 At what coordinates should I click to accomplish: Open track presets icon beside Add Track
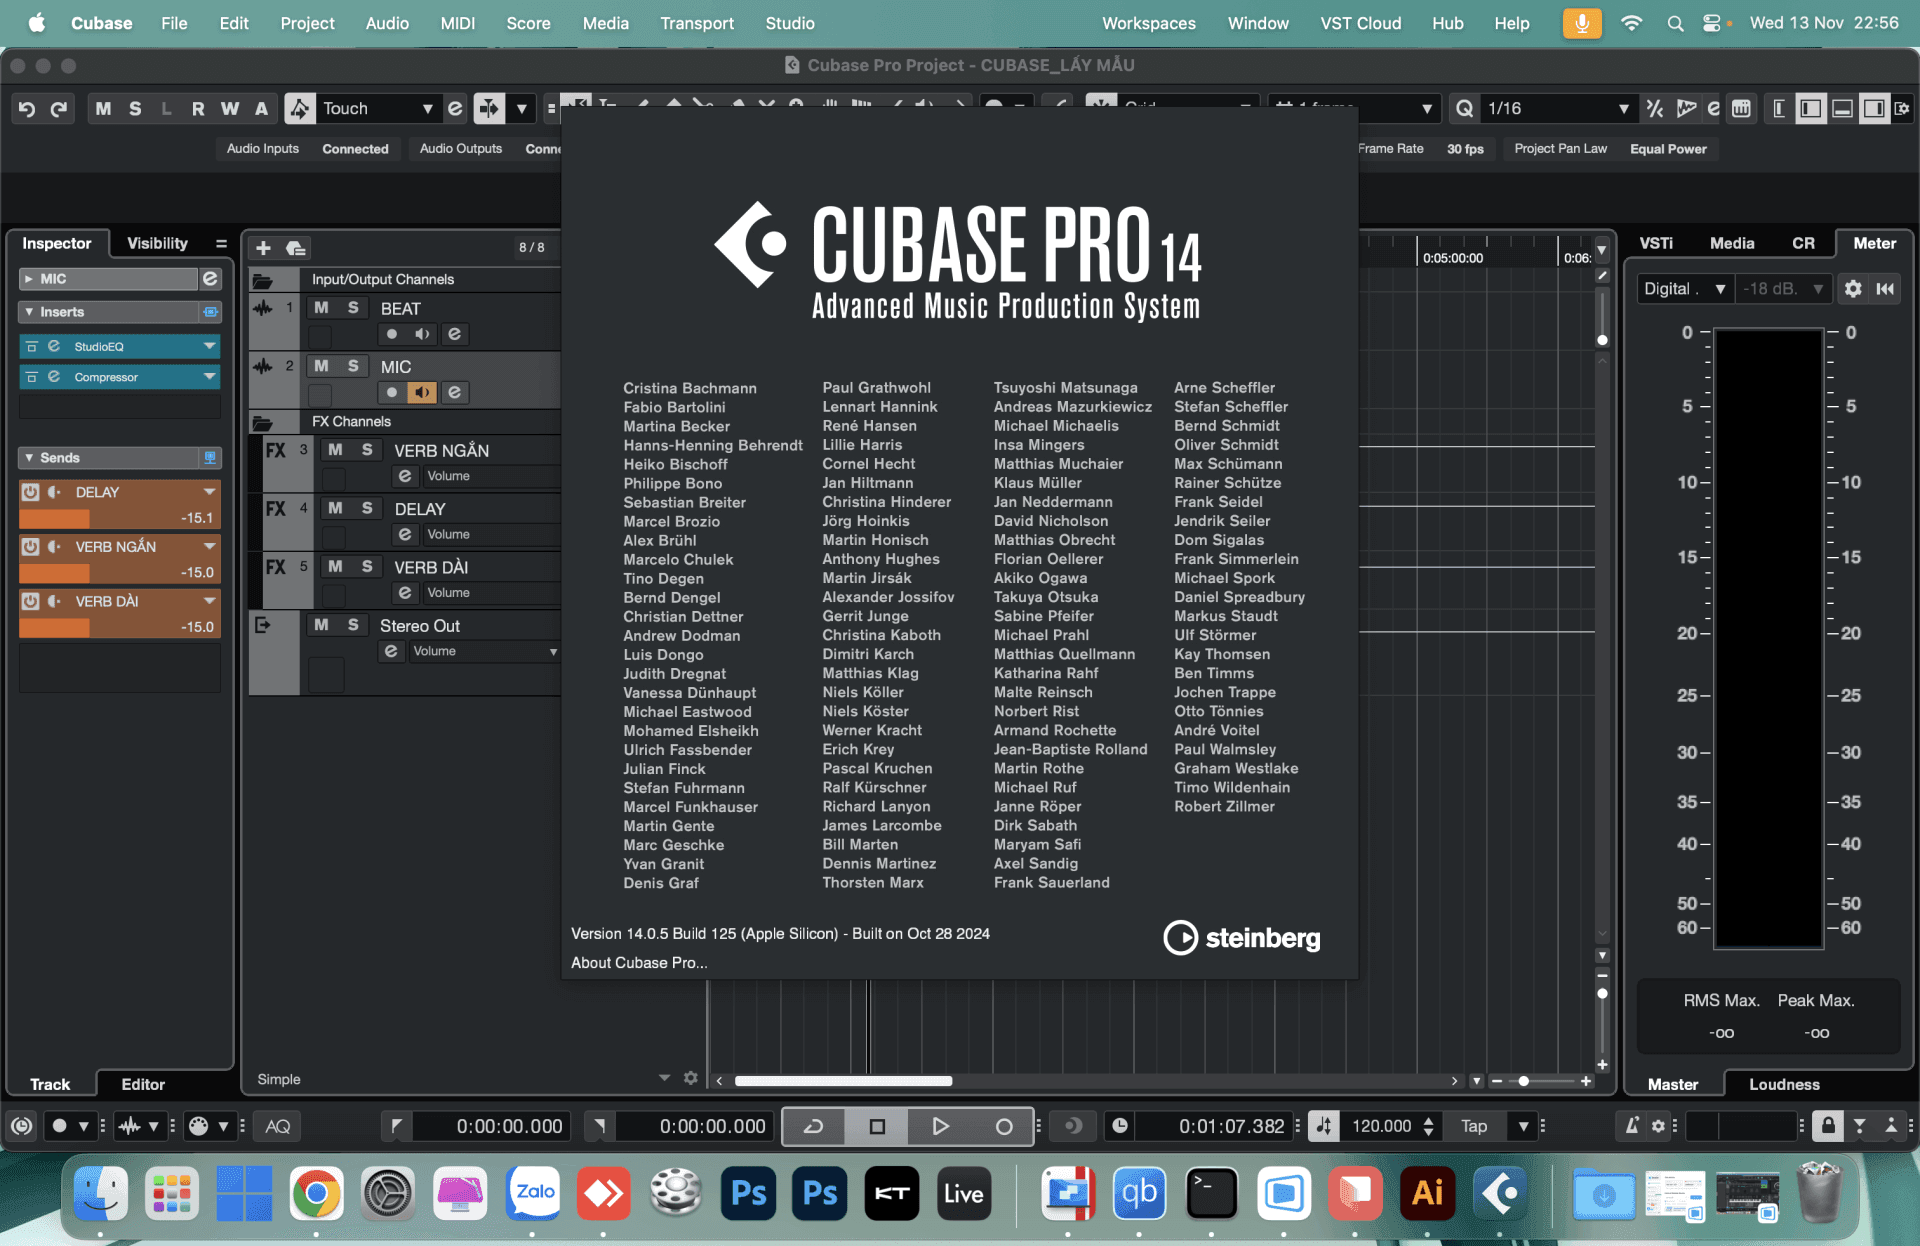(x=296, y=248)
